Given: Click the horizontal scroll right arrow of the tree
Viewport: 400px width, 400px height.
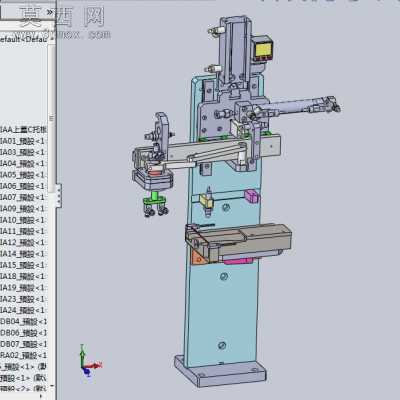Looking at the screenshot, I should click(x=41, y=396).
